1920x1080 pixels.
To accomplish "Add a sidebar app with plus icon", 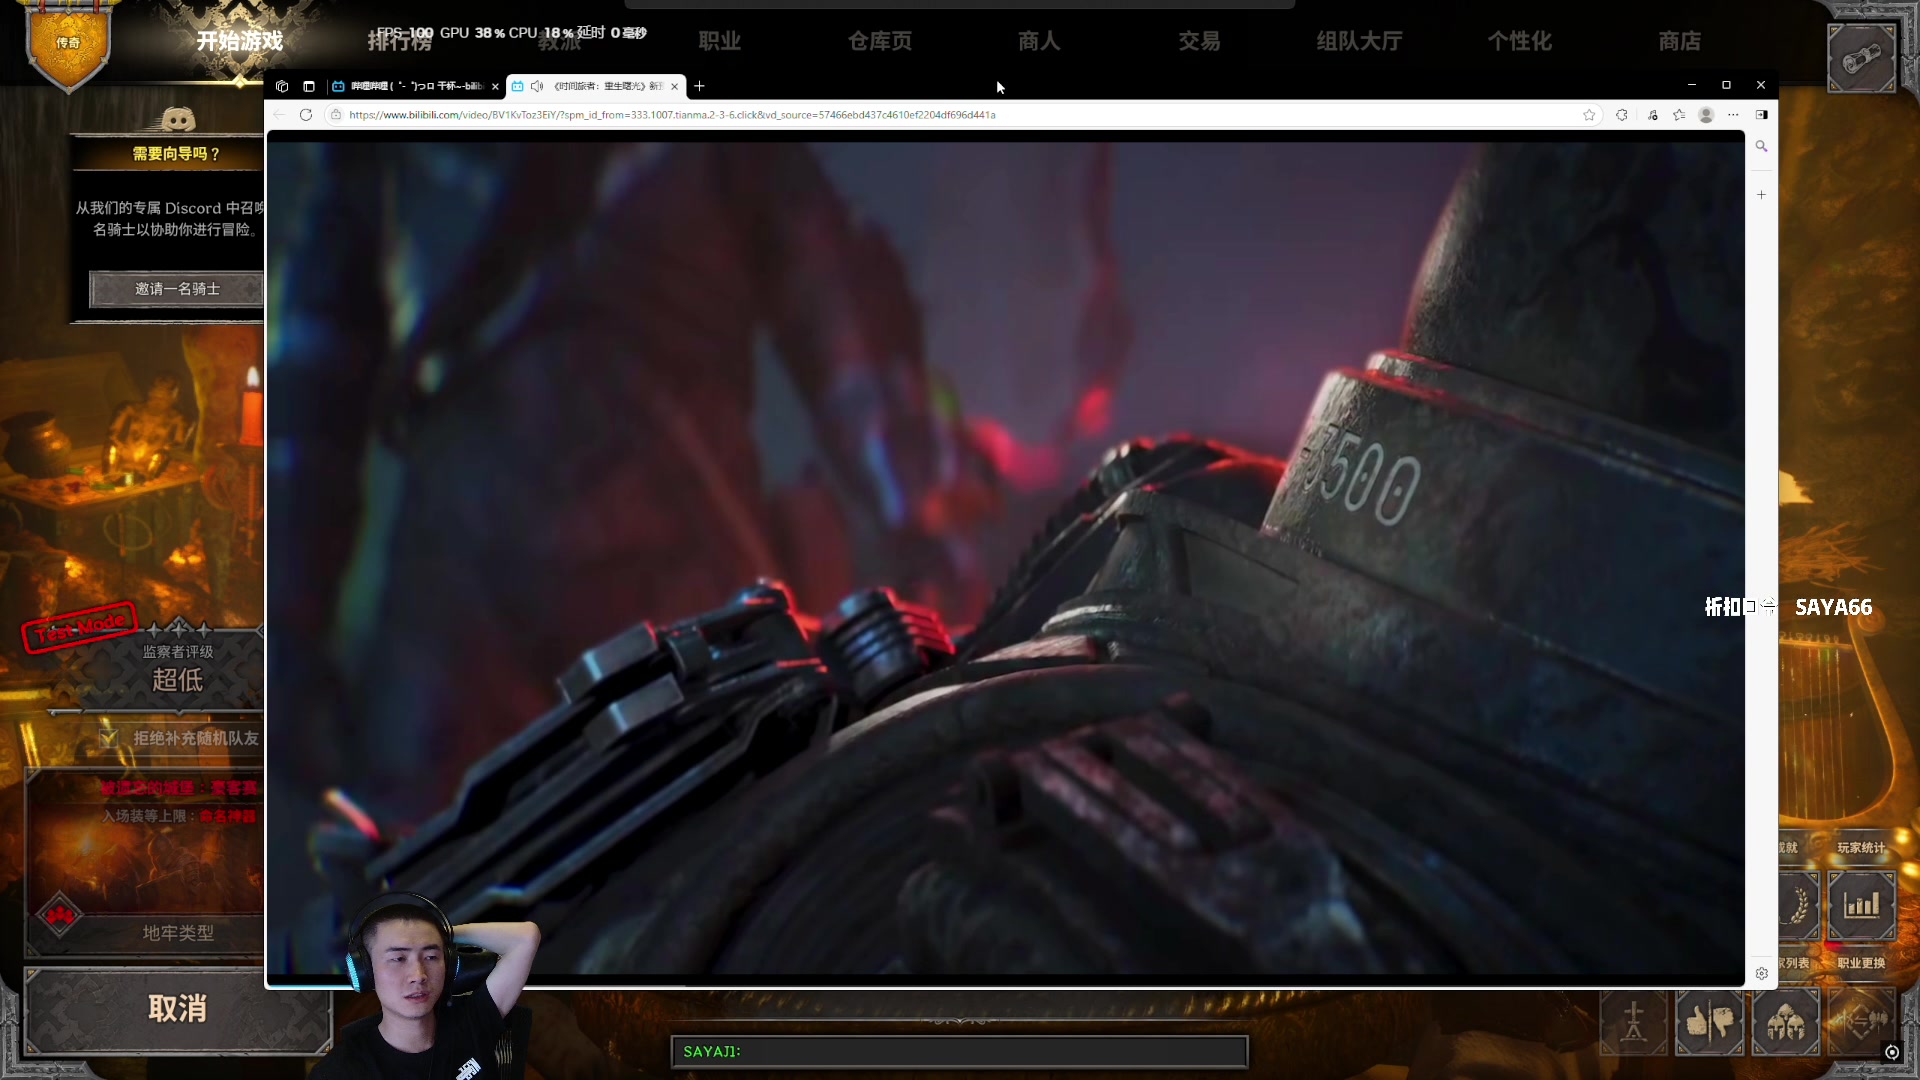I will [1762, 194].
